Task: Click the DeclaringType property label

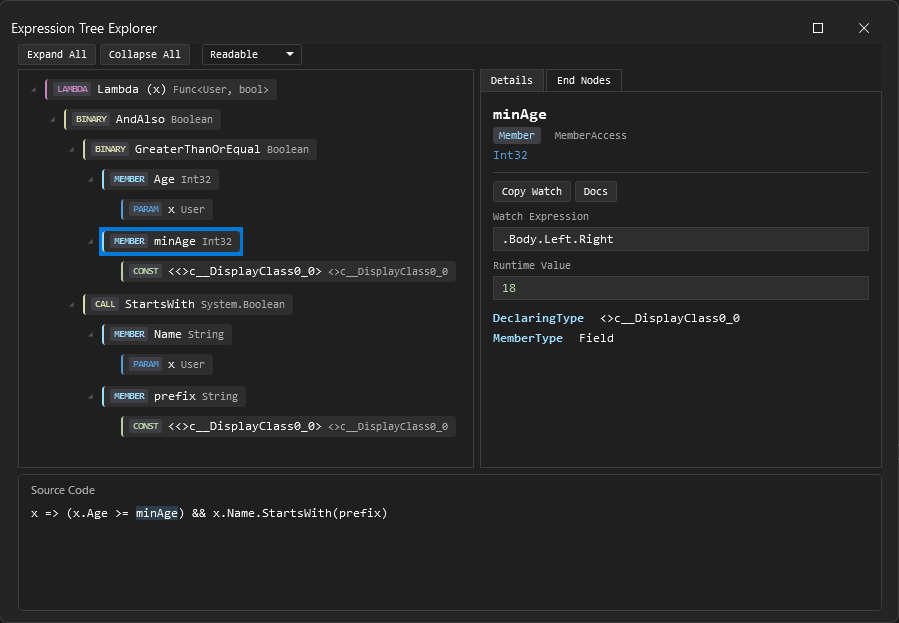Action: click(538, 318)
